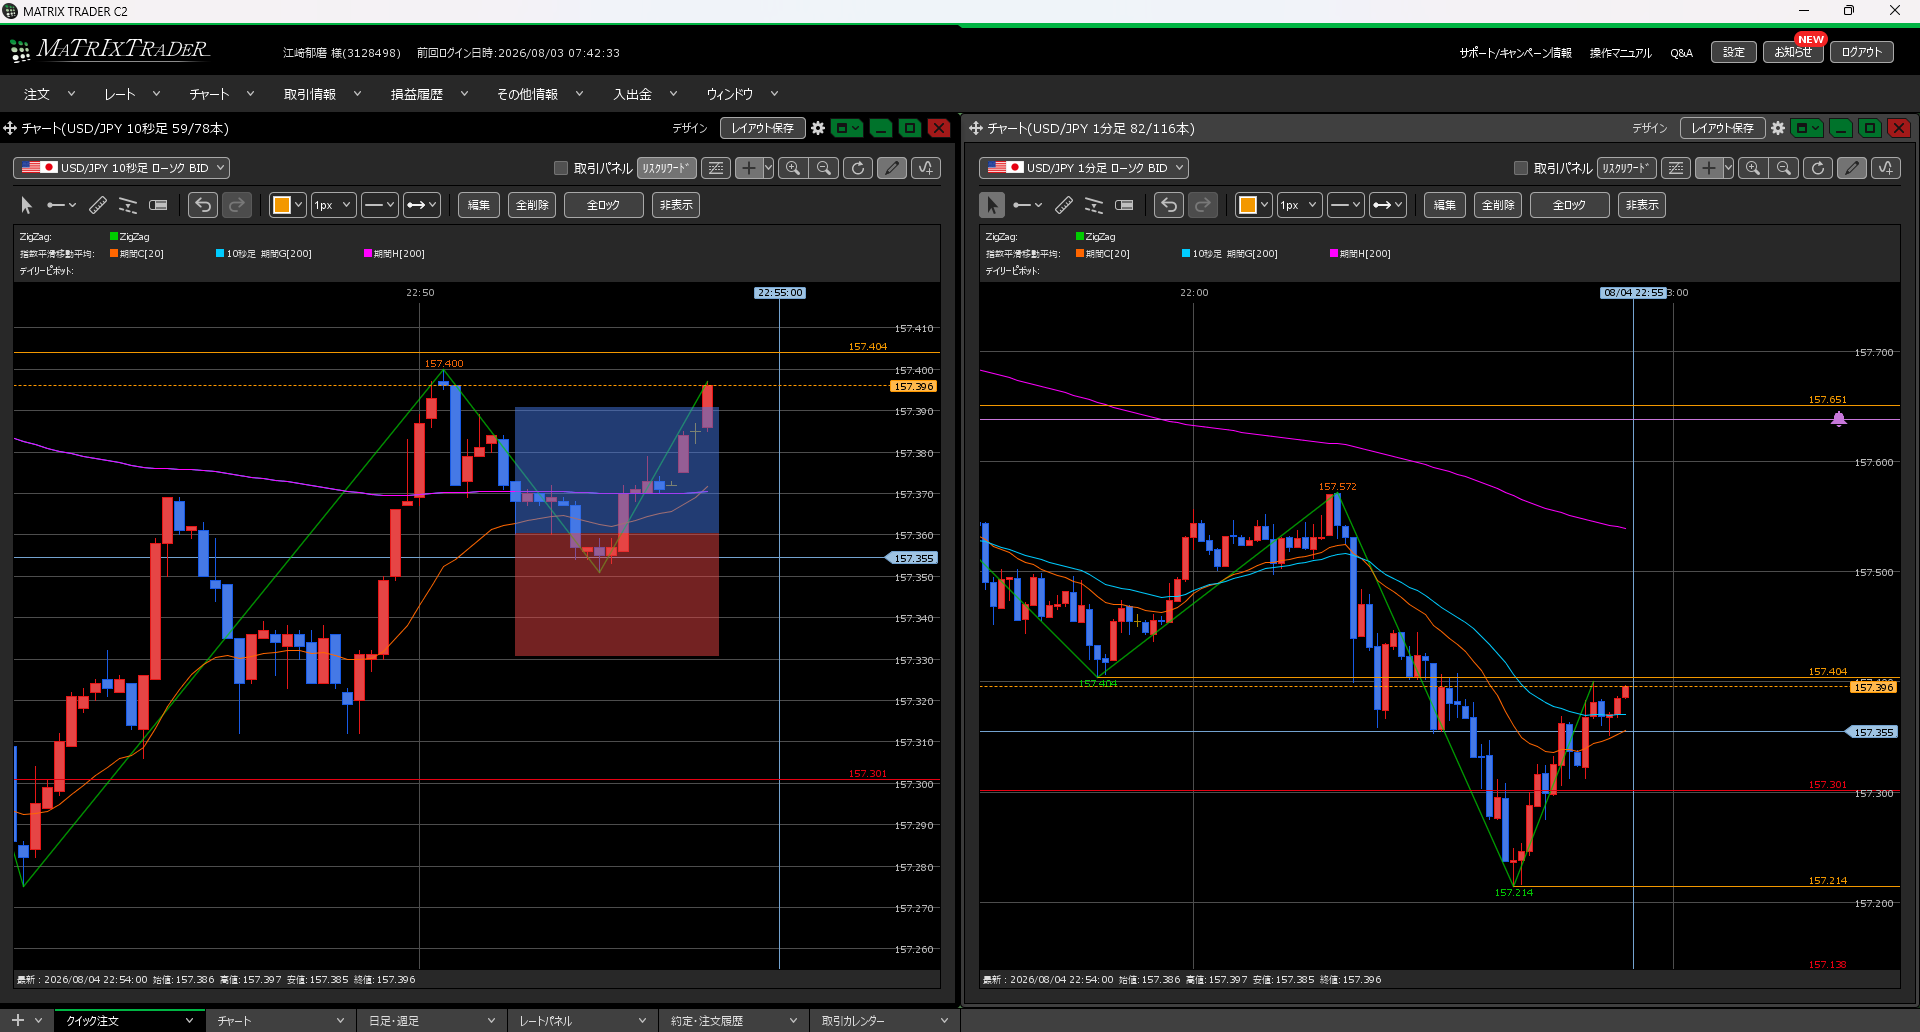Toggle 全ロック in the 10秒足 chart

click(603, 205)
